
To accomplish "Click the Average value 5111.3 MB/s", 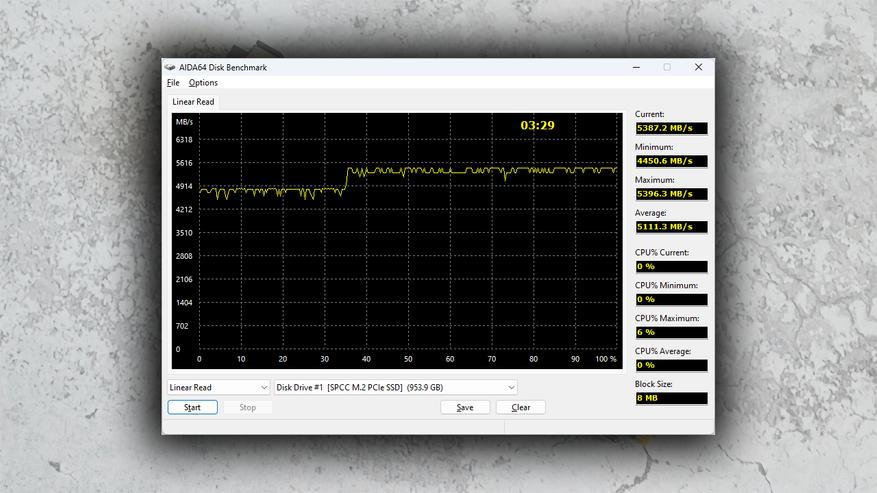I will 671,227.
